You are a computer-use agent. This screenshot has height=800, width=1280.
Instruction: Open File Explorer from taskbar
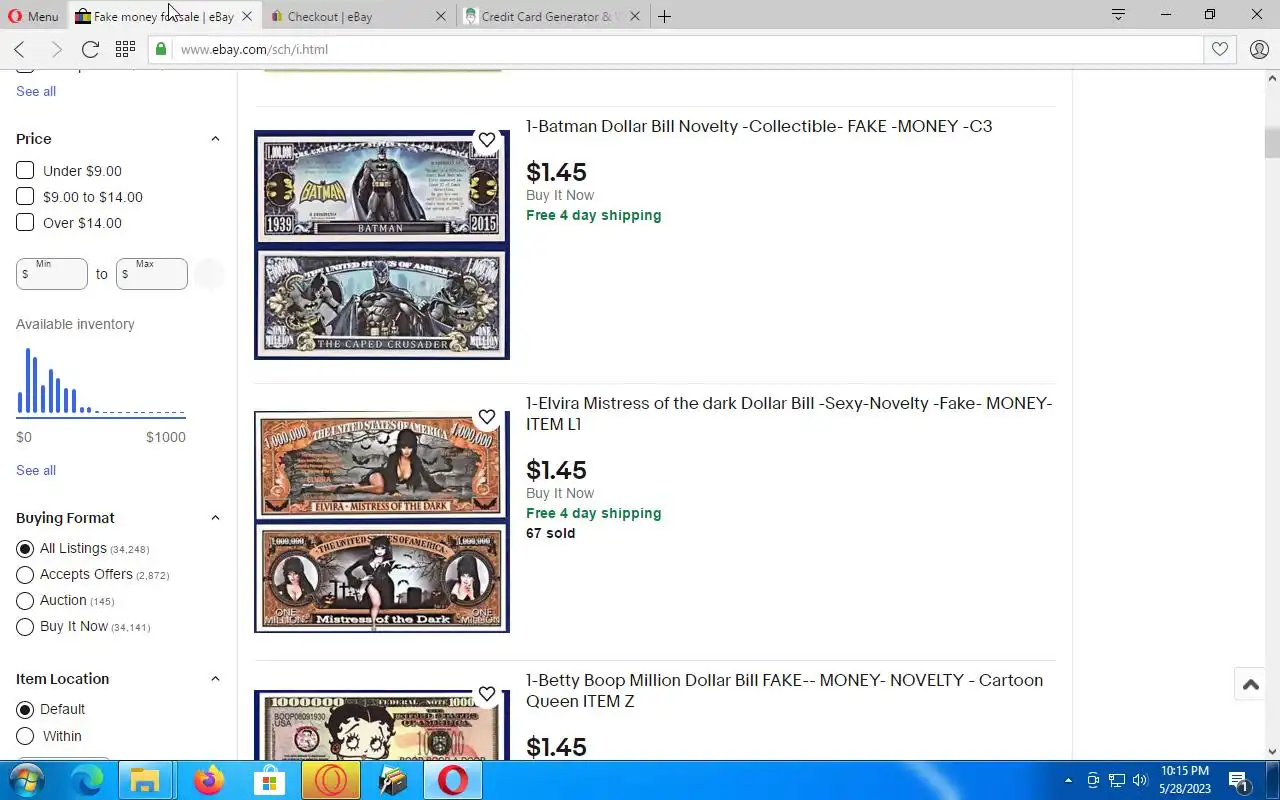(146, 781)
